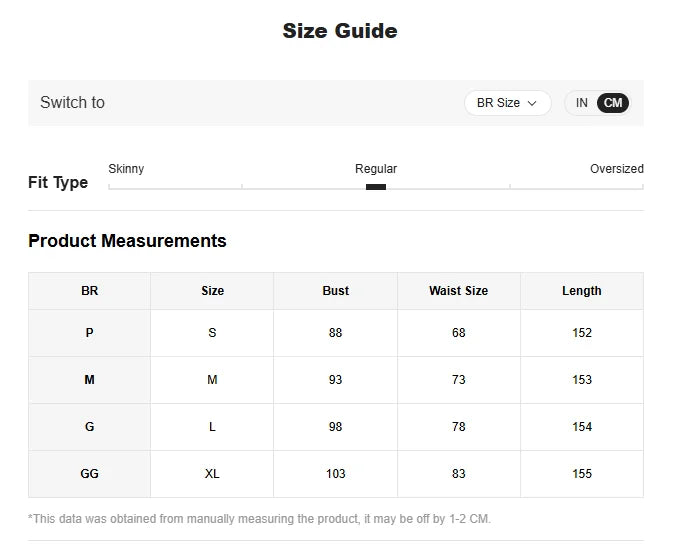This screenshot has width=673, height=554.
Task: Click the Regular fit type marker
Action: pos(376,187)
